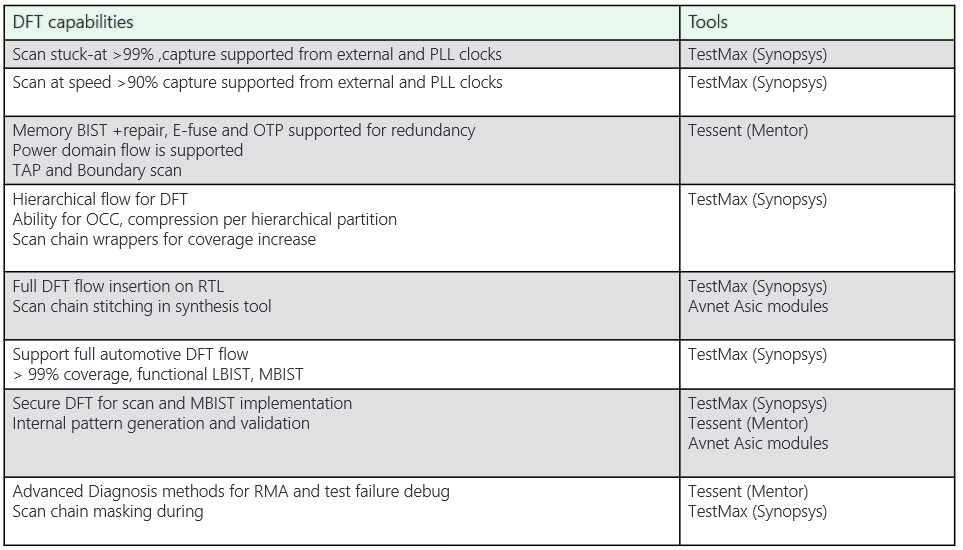Click the "DFT capabilities" column header
The image size is (963, 550).
(73, 22)
